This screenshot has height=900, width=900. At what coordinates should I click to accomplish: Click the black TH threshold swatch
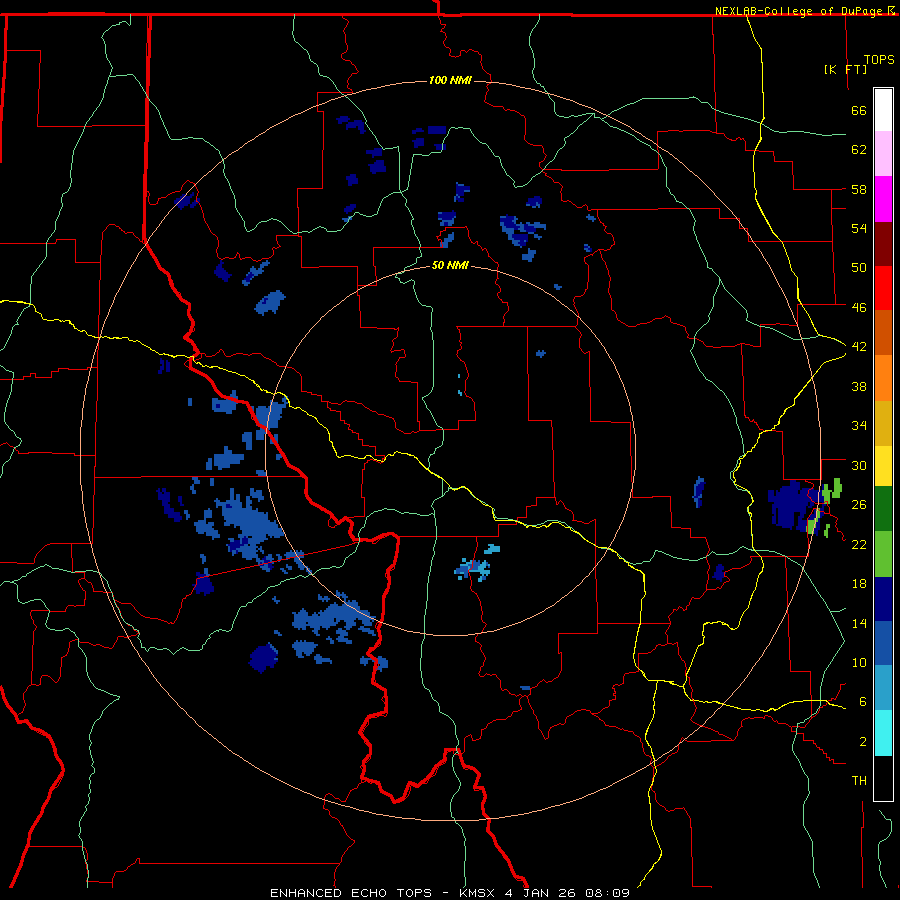(883, 778)
